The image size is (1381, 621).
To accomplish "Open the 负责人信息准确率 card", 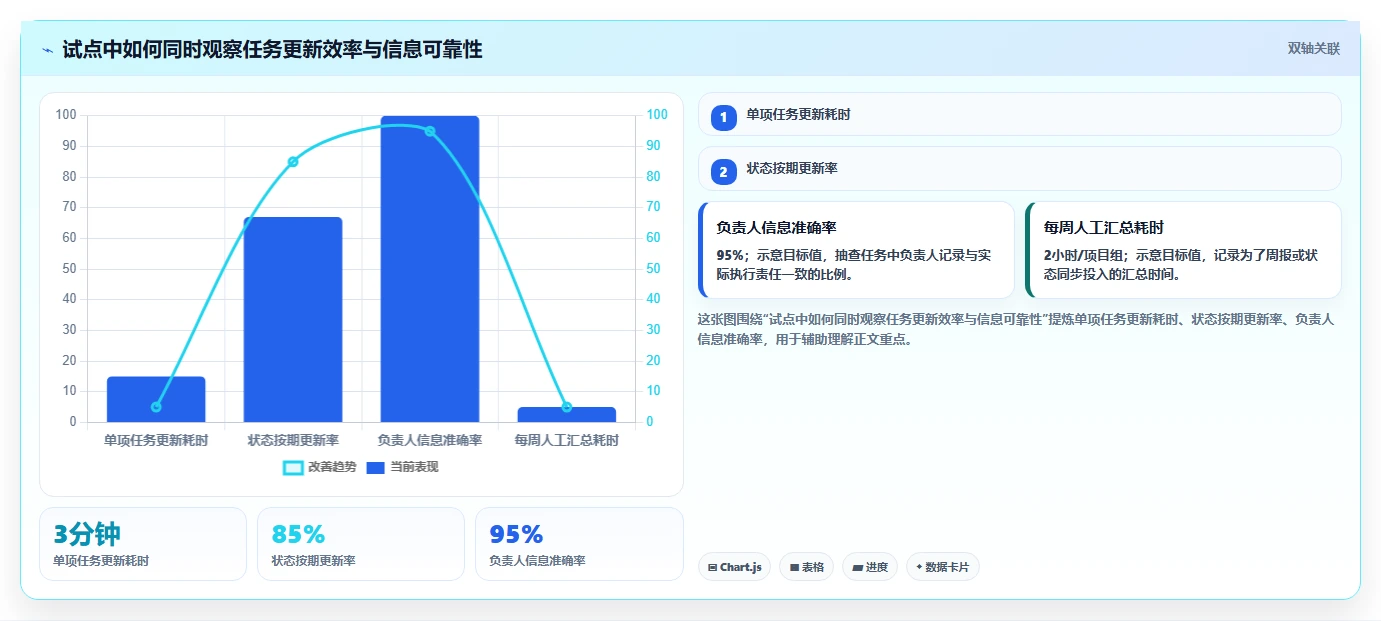I will coord(856,250).
